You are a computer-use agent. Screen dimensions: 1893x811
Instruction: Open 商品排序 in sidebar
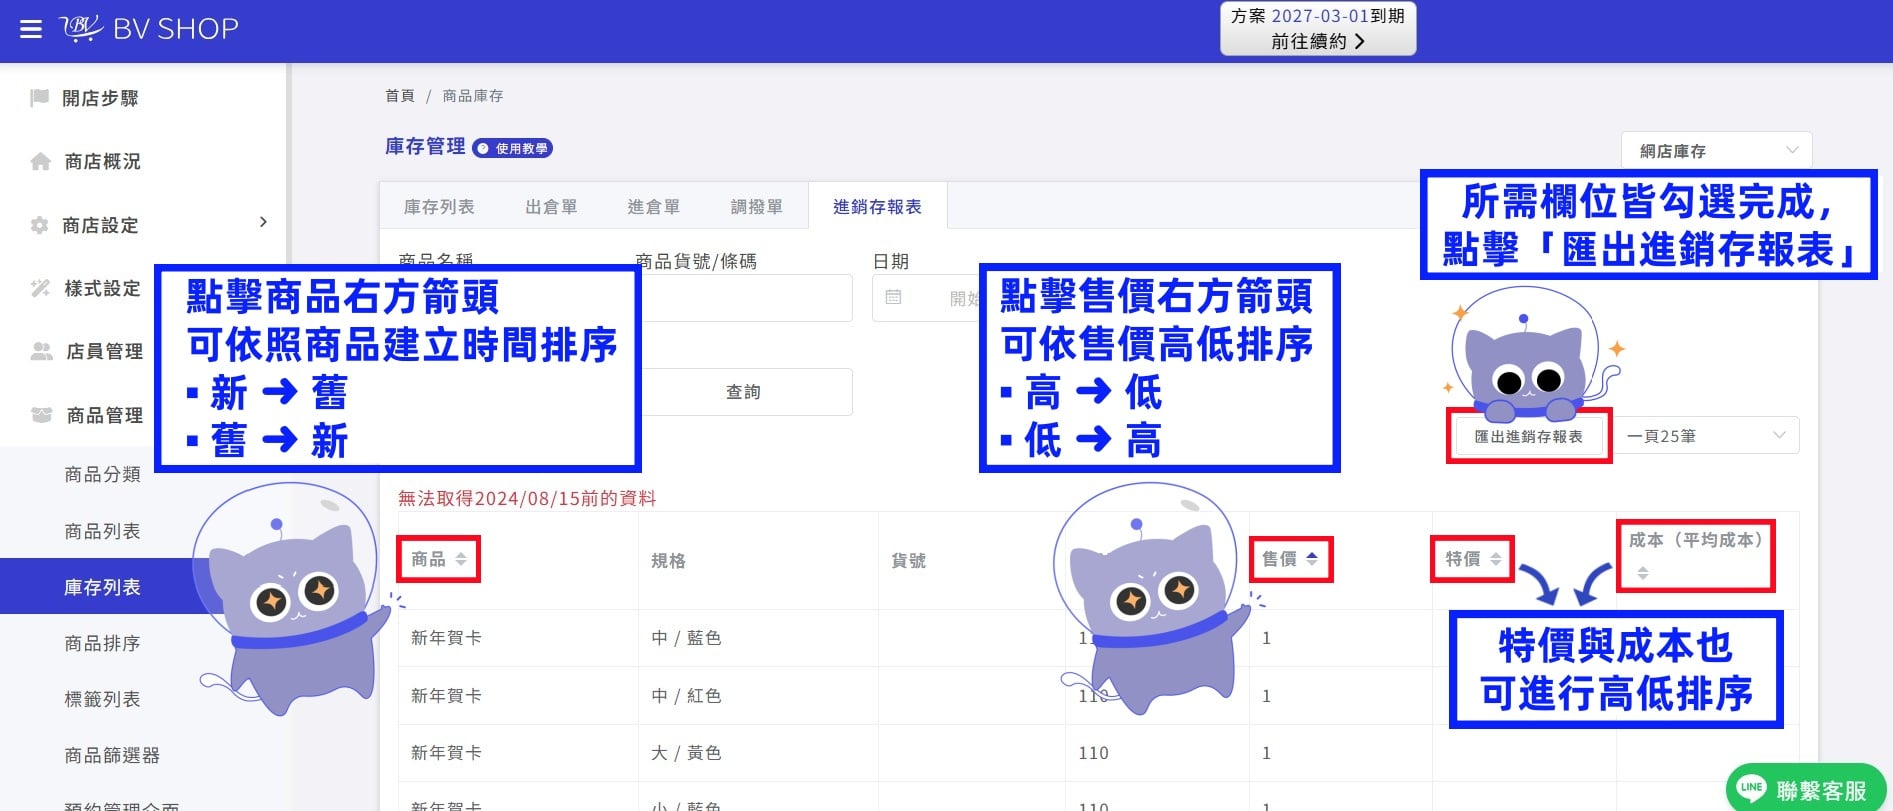102,643
